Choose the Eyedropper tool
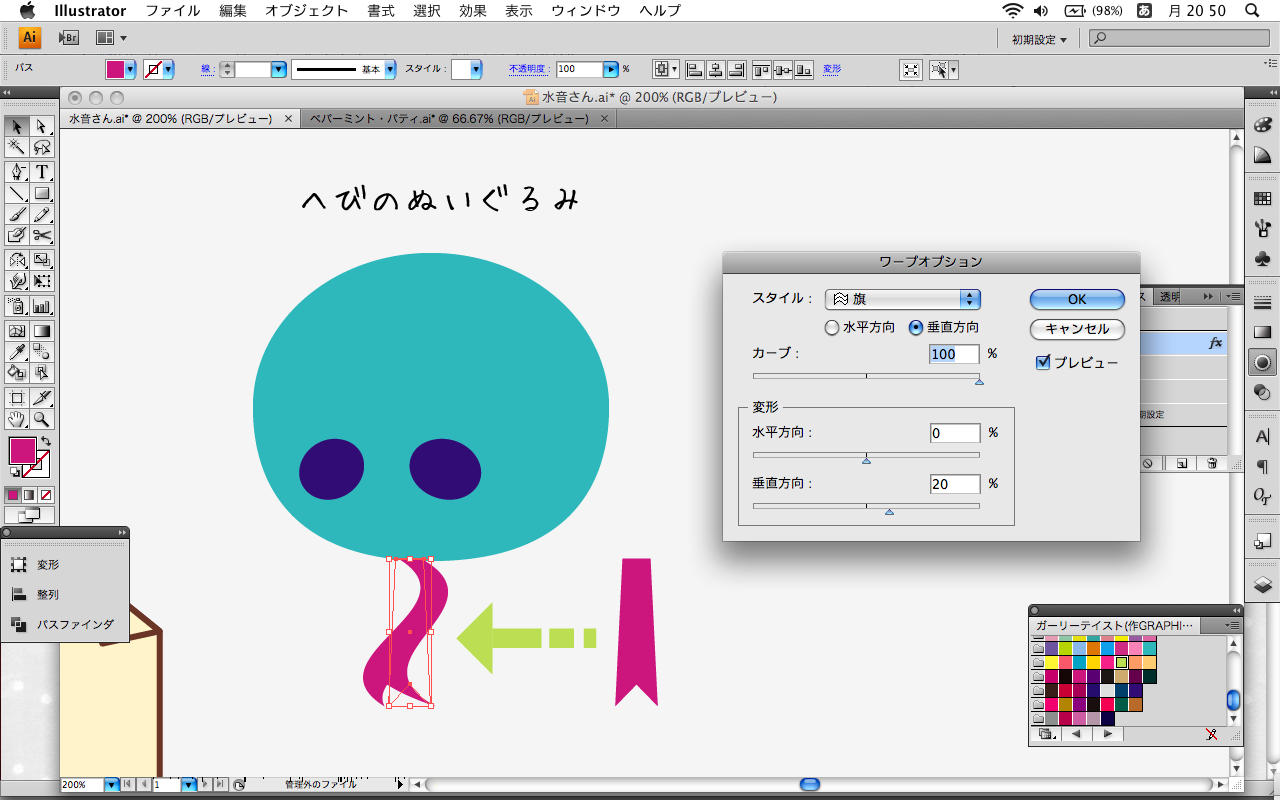This screenshot has width=1280, height=800. (17, 351)
